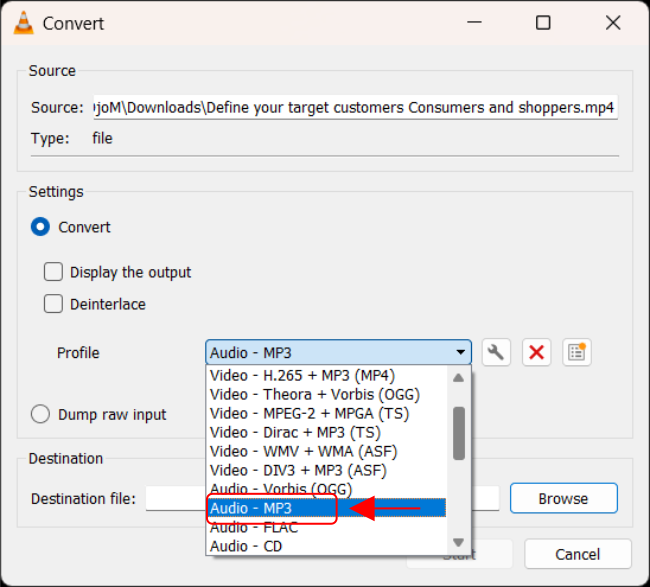650x587 pixels.
Task: Create a new profile with list icon
Action: point(577,352)
